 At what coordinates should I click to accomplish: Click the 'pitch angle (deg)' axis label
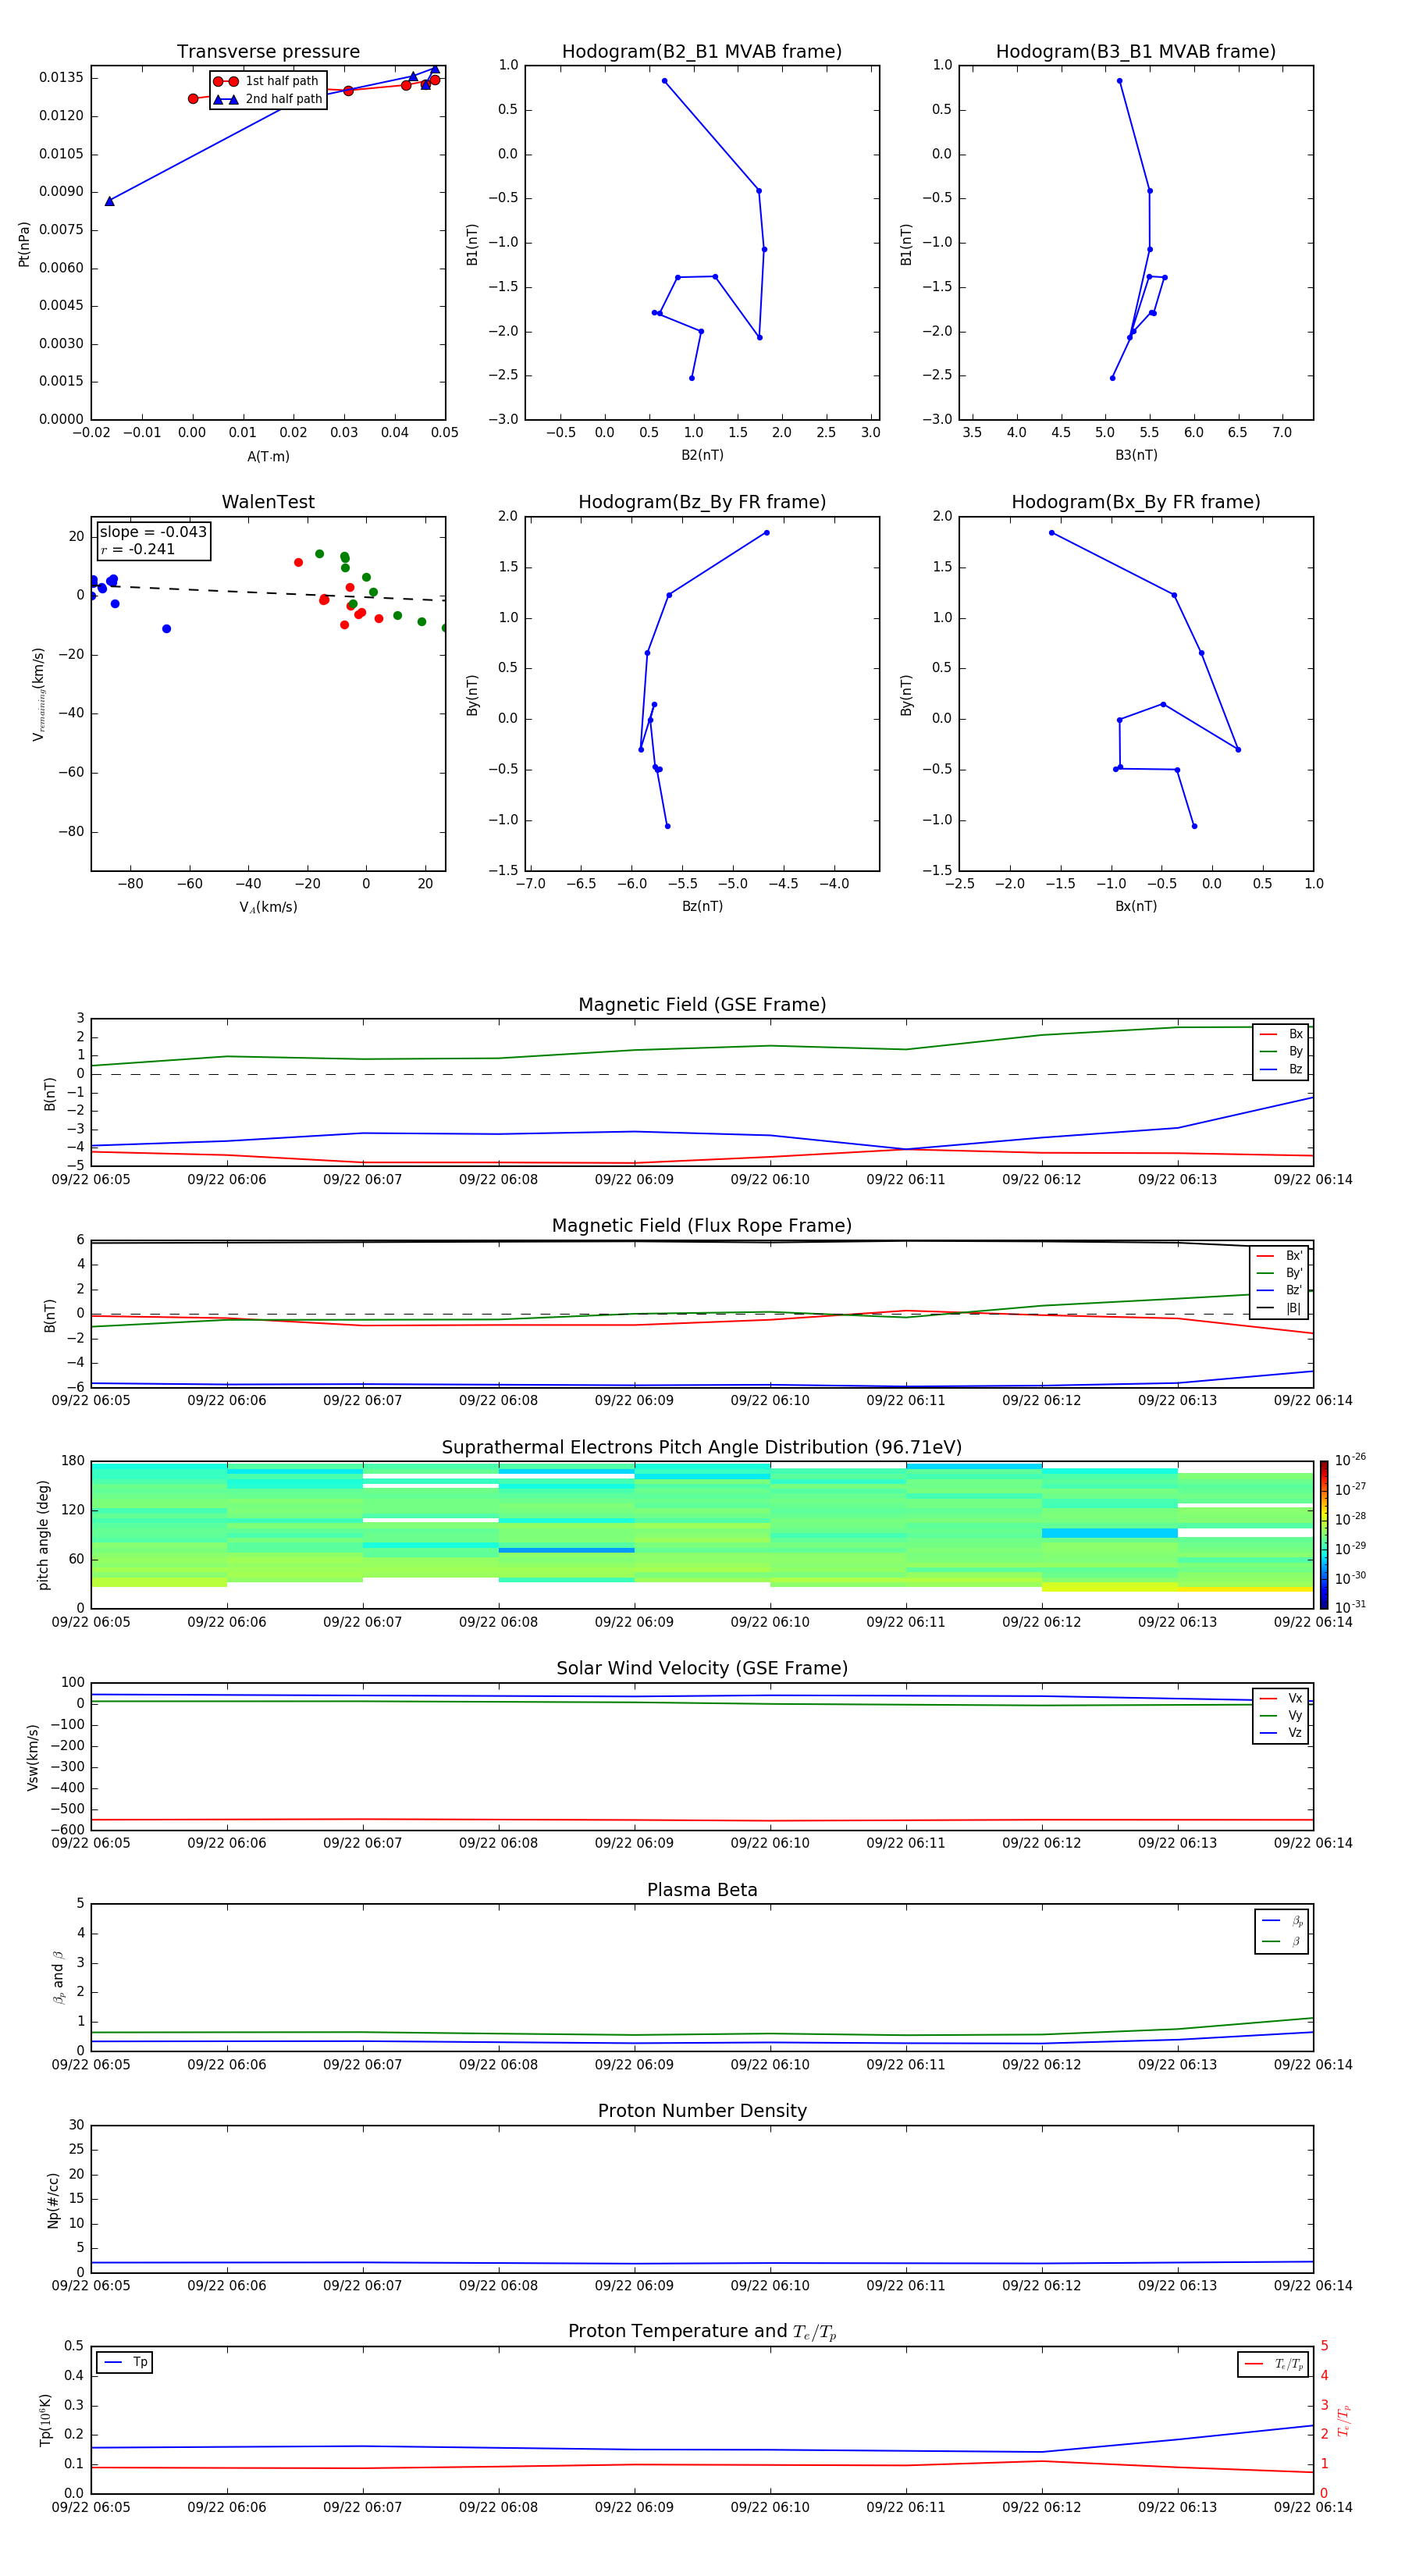coord(43,1535)
